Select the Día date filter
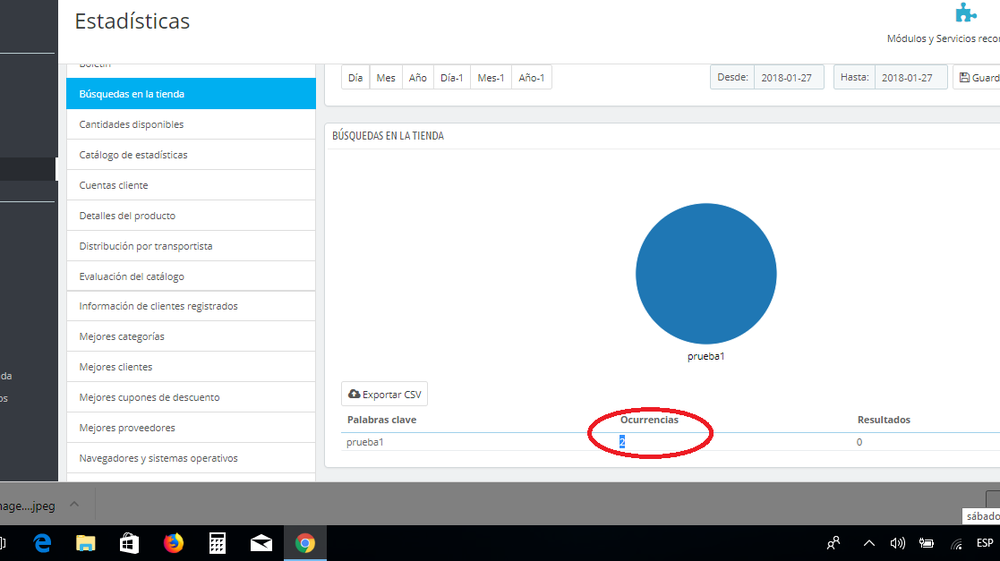 [x=355, y=78]
